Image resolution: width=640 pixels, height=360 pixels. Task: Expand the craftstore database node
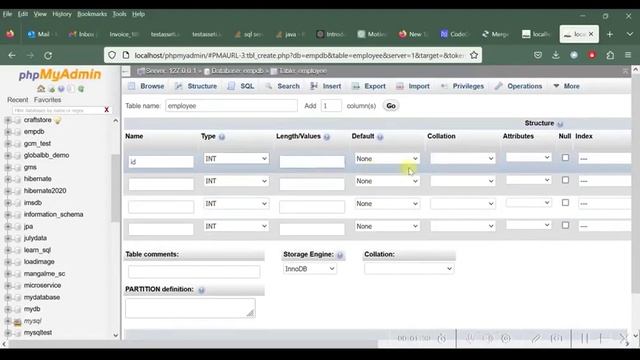tap(8, 120)
